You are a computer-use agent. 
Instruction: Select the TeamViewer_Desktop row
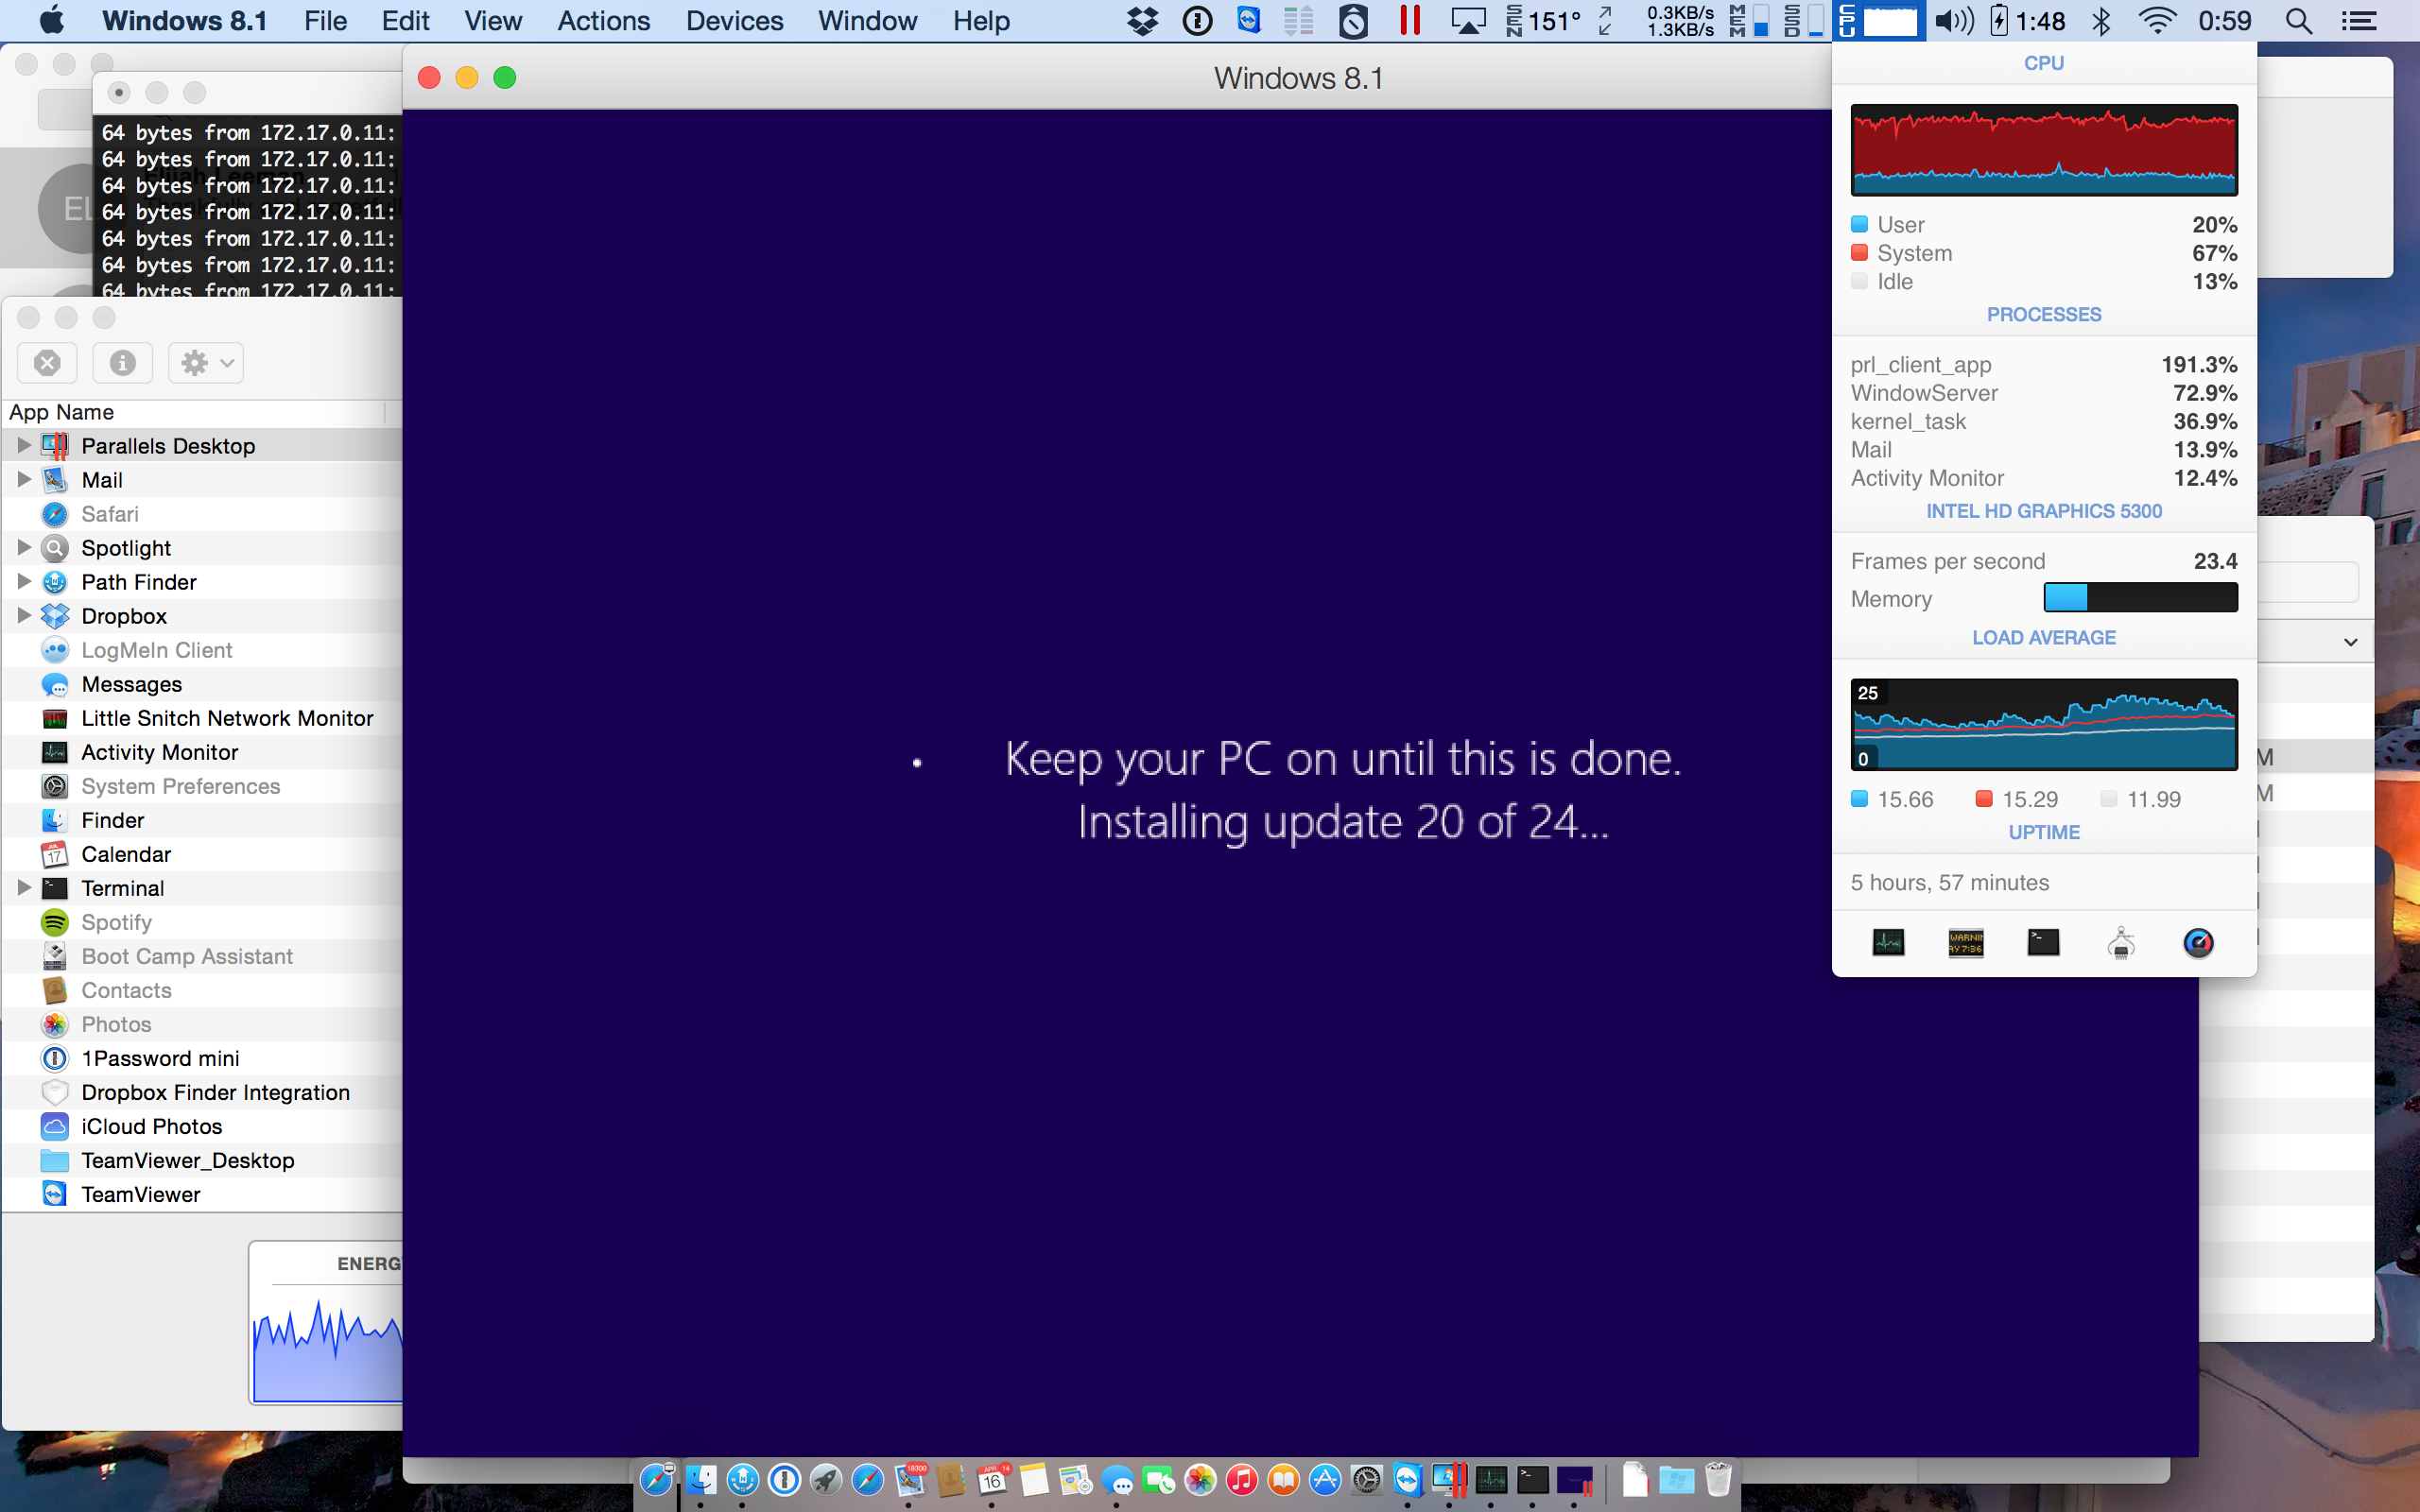pyautogui.click(x=202, y=1159)
